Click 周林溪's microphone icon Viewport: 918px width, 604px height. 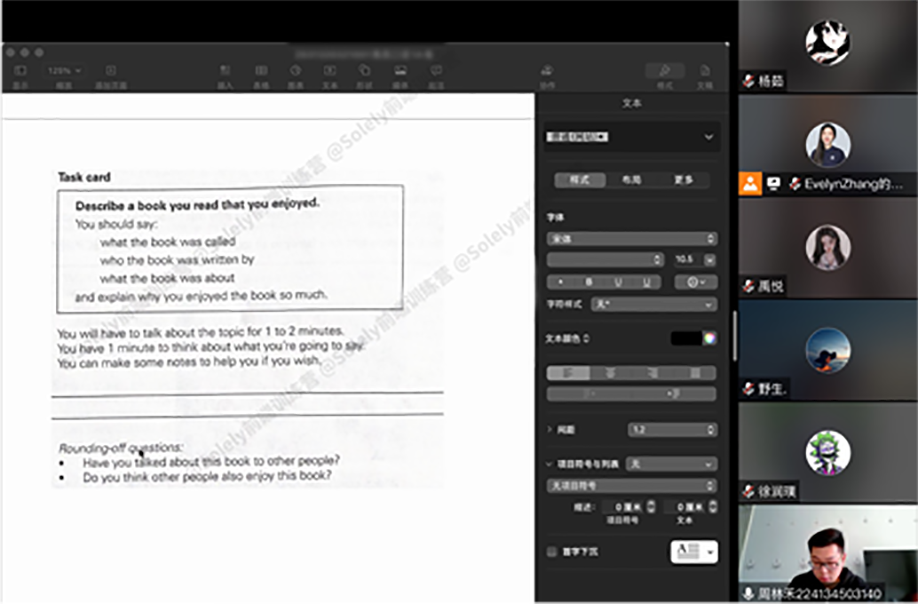(x=749, y=593)
